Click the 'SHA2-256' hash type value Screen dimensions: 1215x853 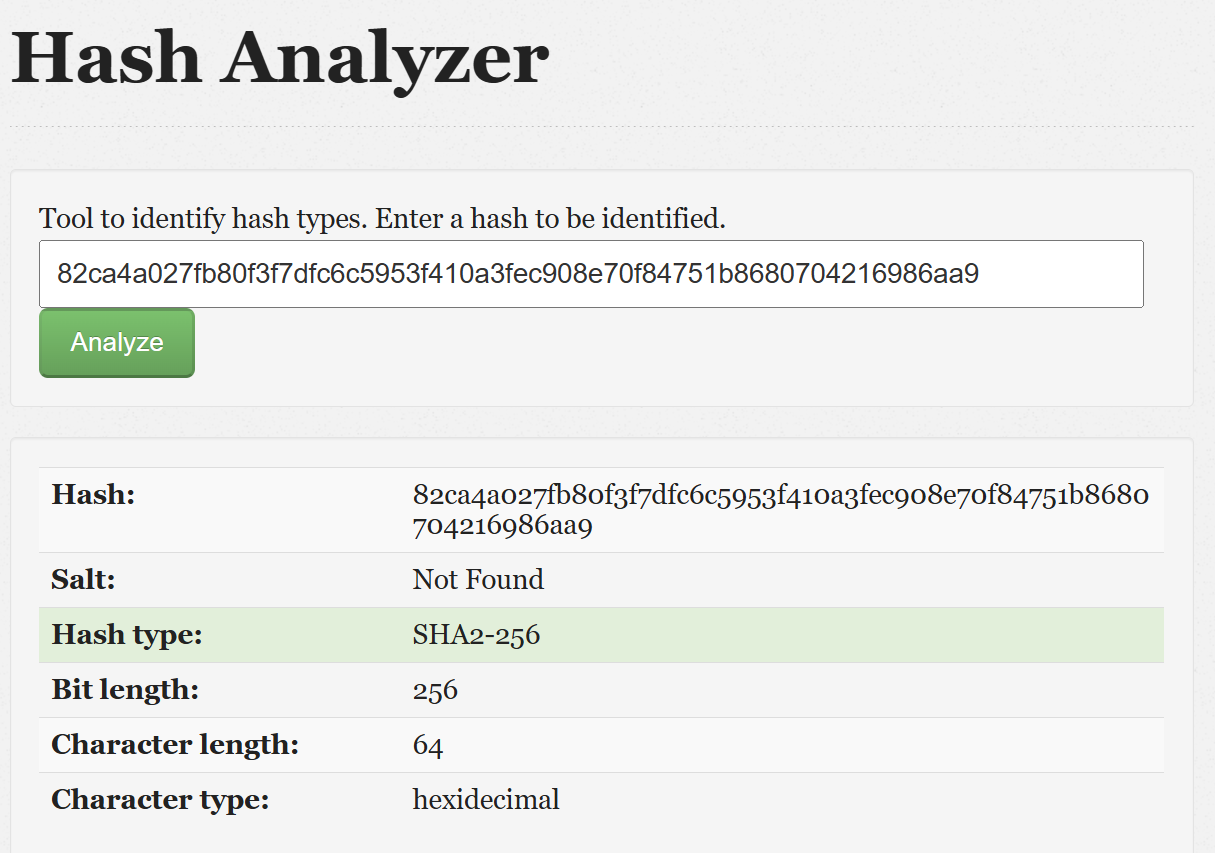476,634
